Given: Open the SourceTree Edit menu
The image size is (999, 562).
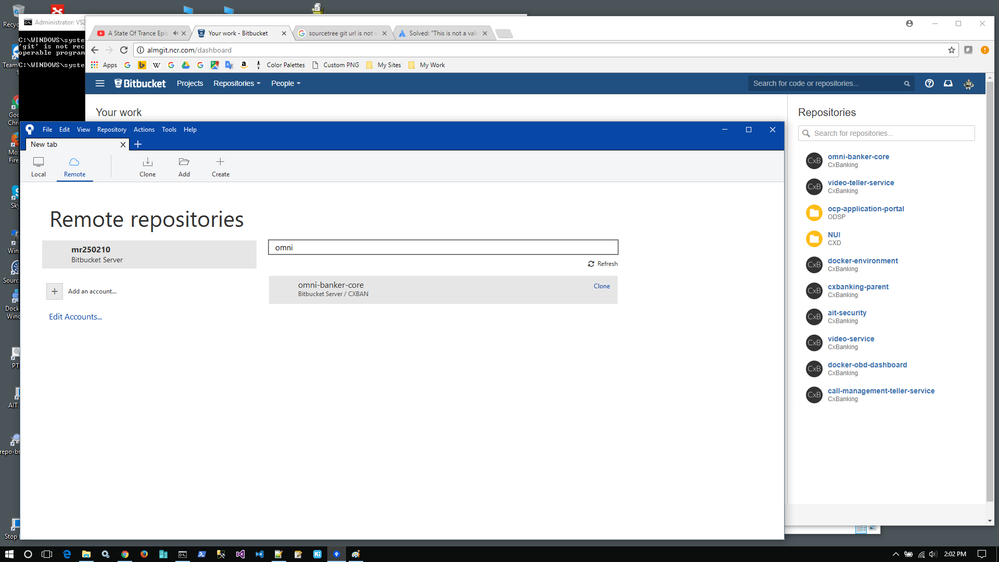Looking at the screenshot, I should (x=64, y=129).
